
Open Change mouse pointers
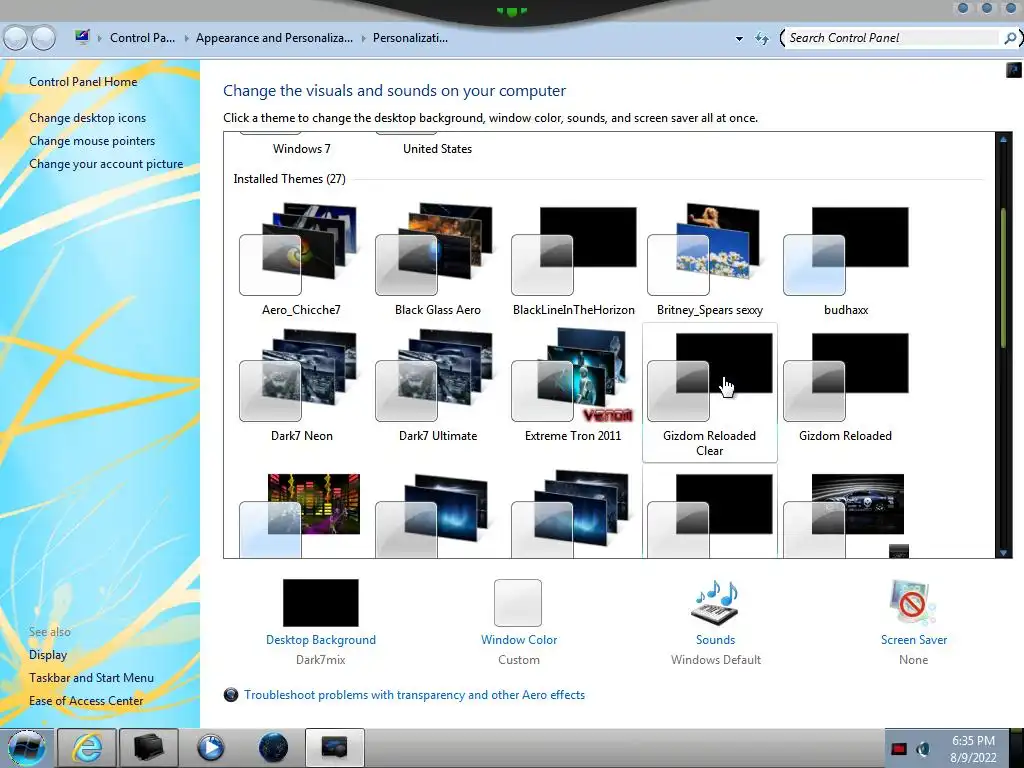92,140
